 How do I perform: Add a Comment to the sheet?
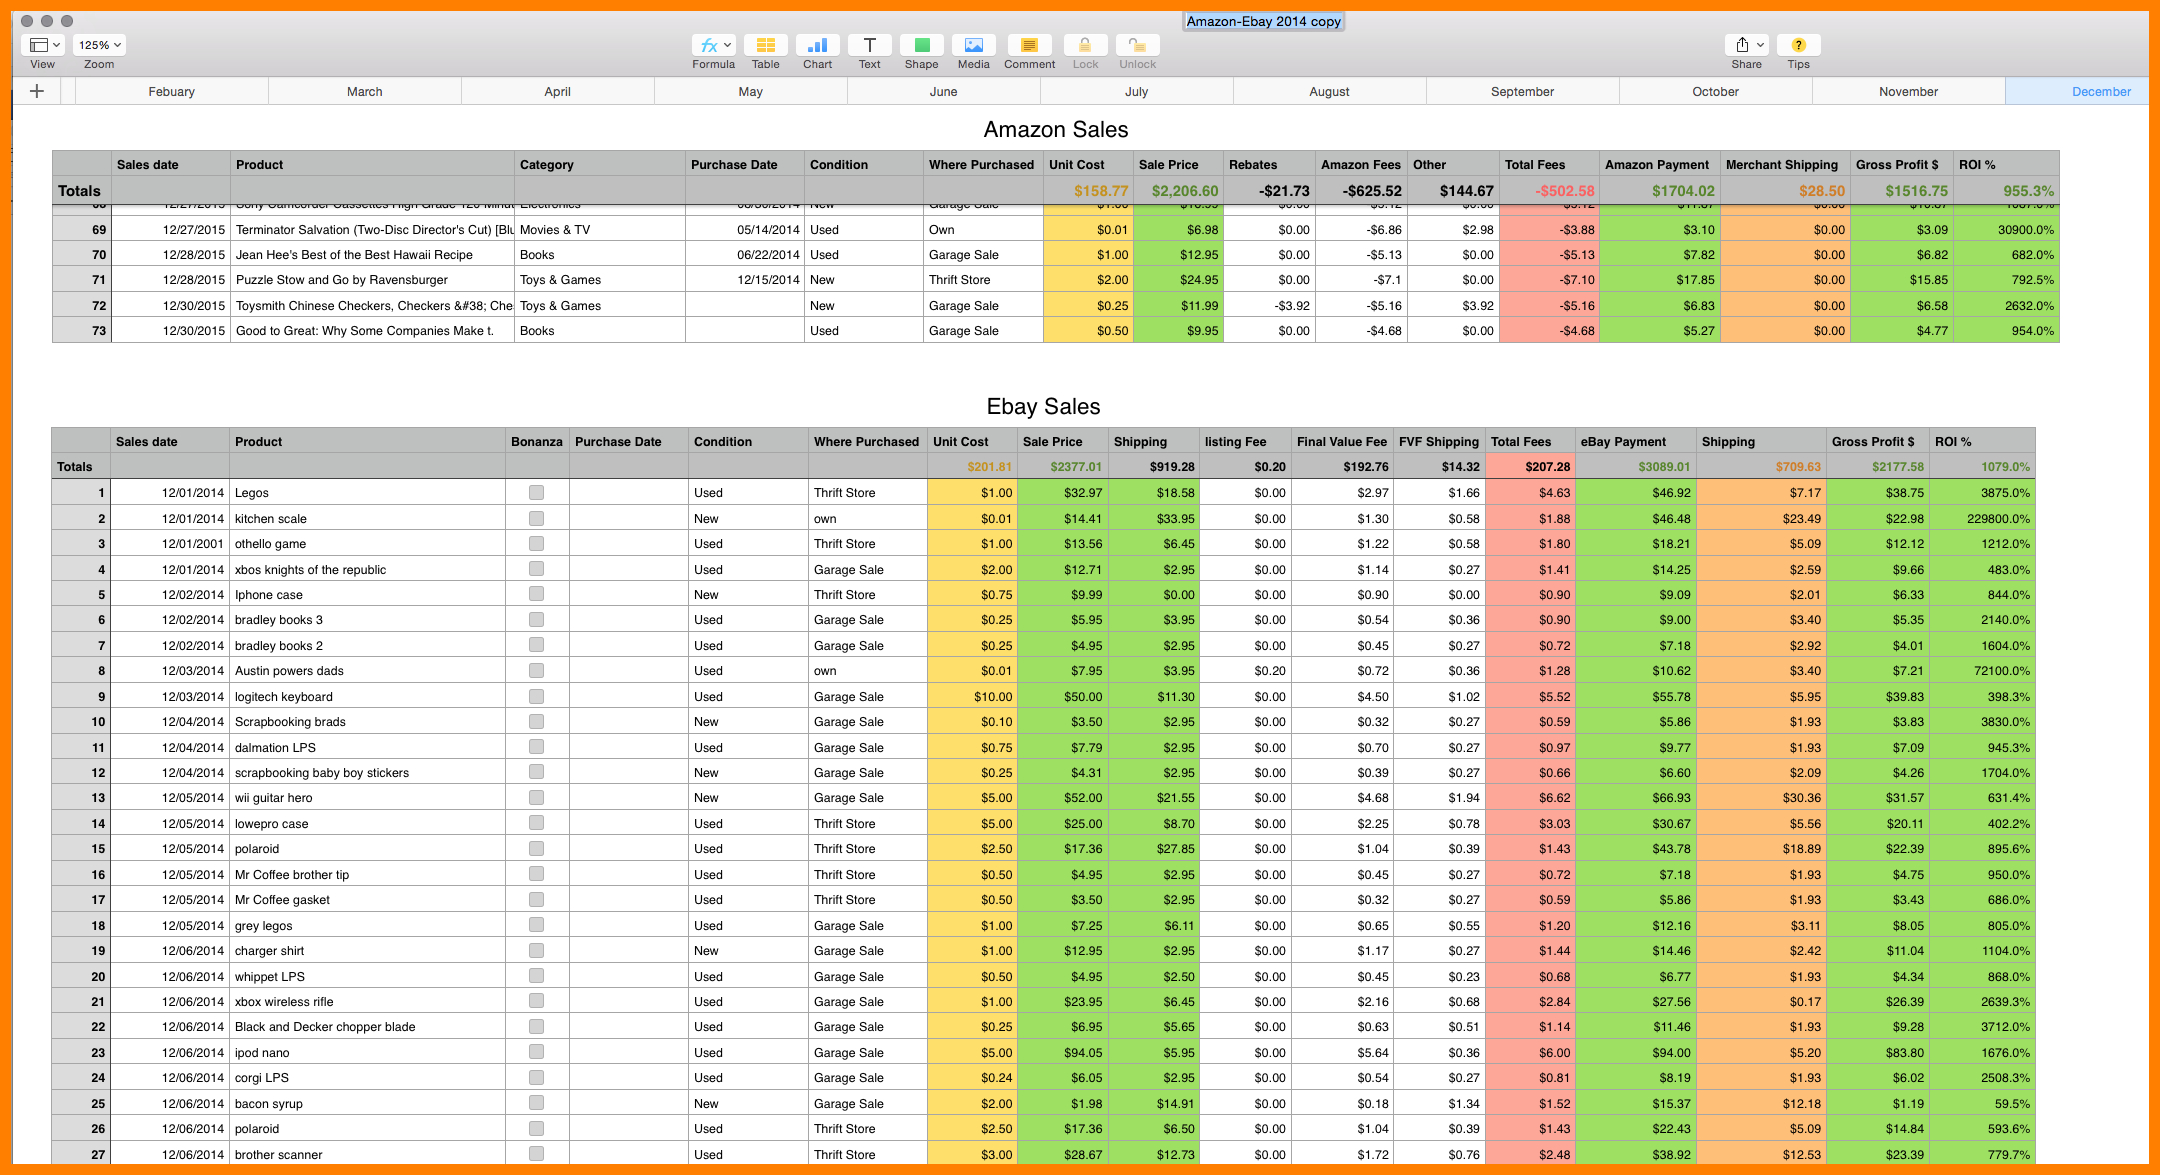click(x=1029, y=45)
